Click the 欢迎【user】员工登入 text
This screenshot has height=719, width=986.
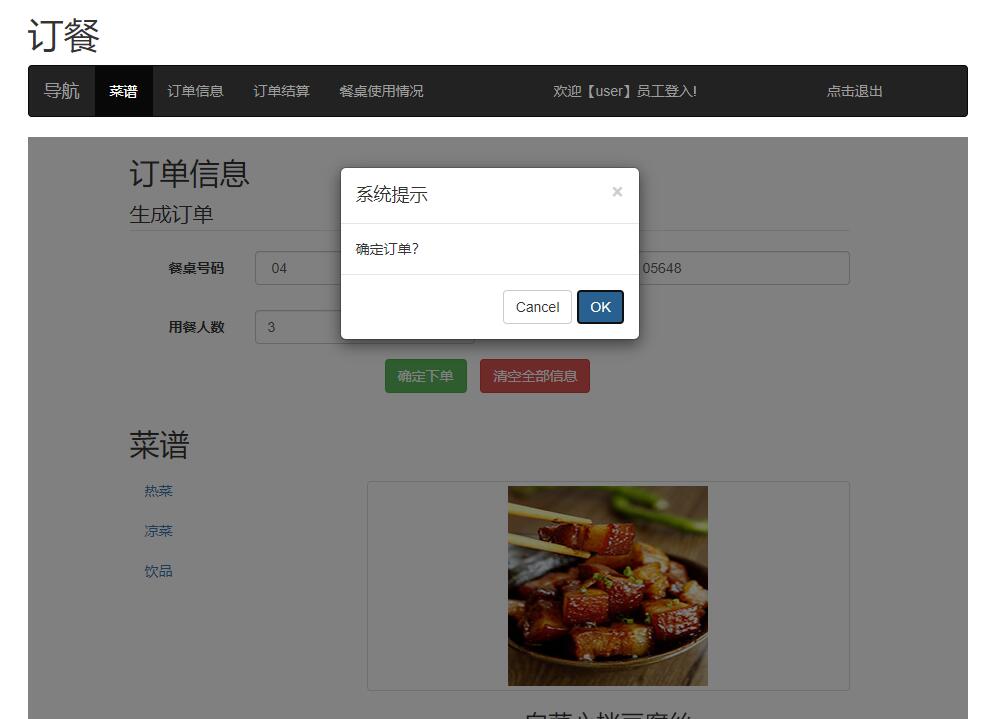pyautogui.click(x=624, y=90)
